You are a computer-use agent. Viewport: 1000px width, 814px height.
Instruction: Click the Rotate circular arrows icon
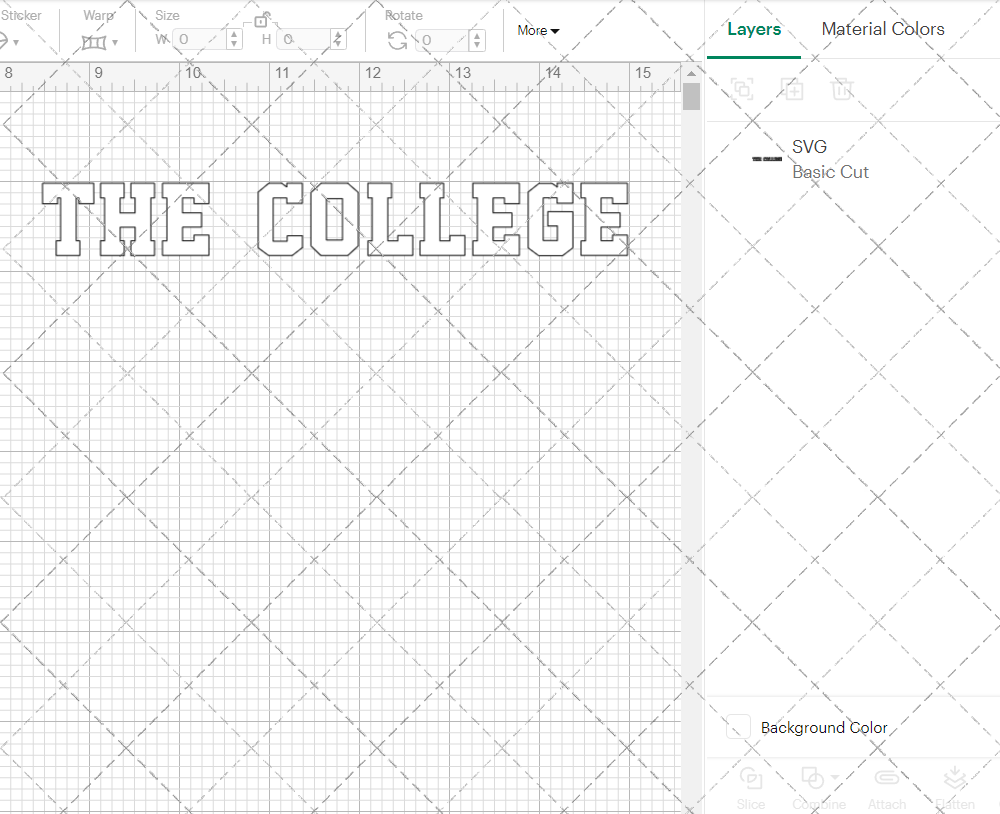[x=397, y=40]
